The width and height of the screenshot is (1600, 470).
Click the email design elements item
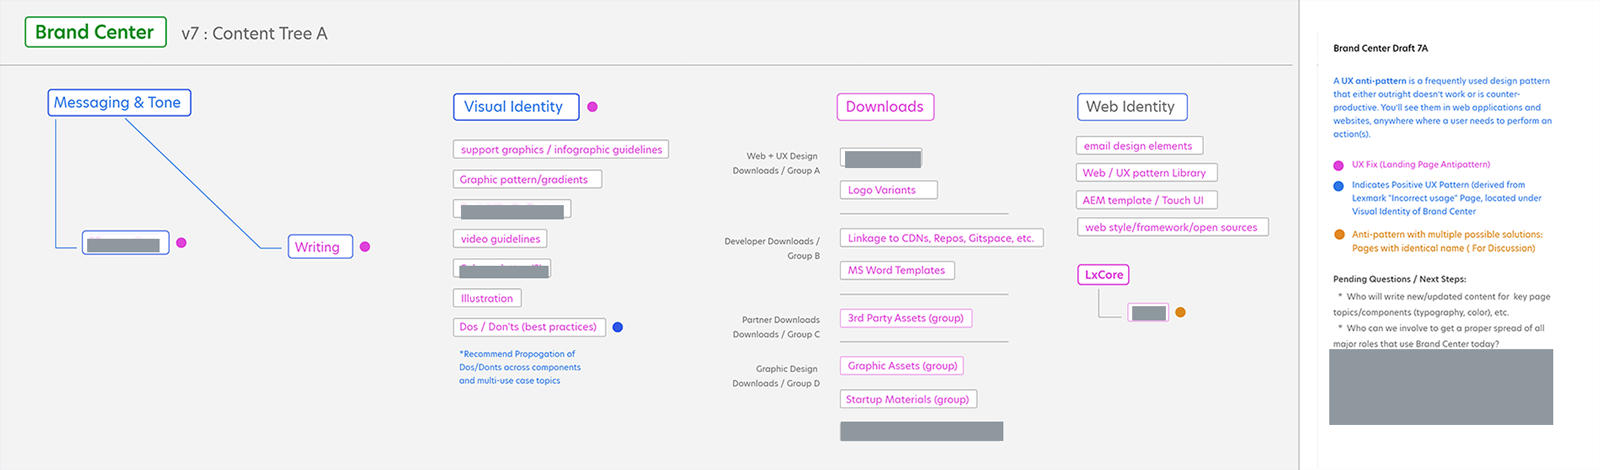point(1138,146)
